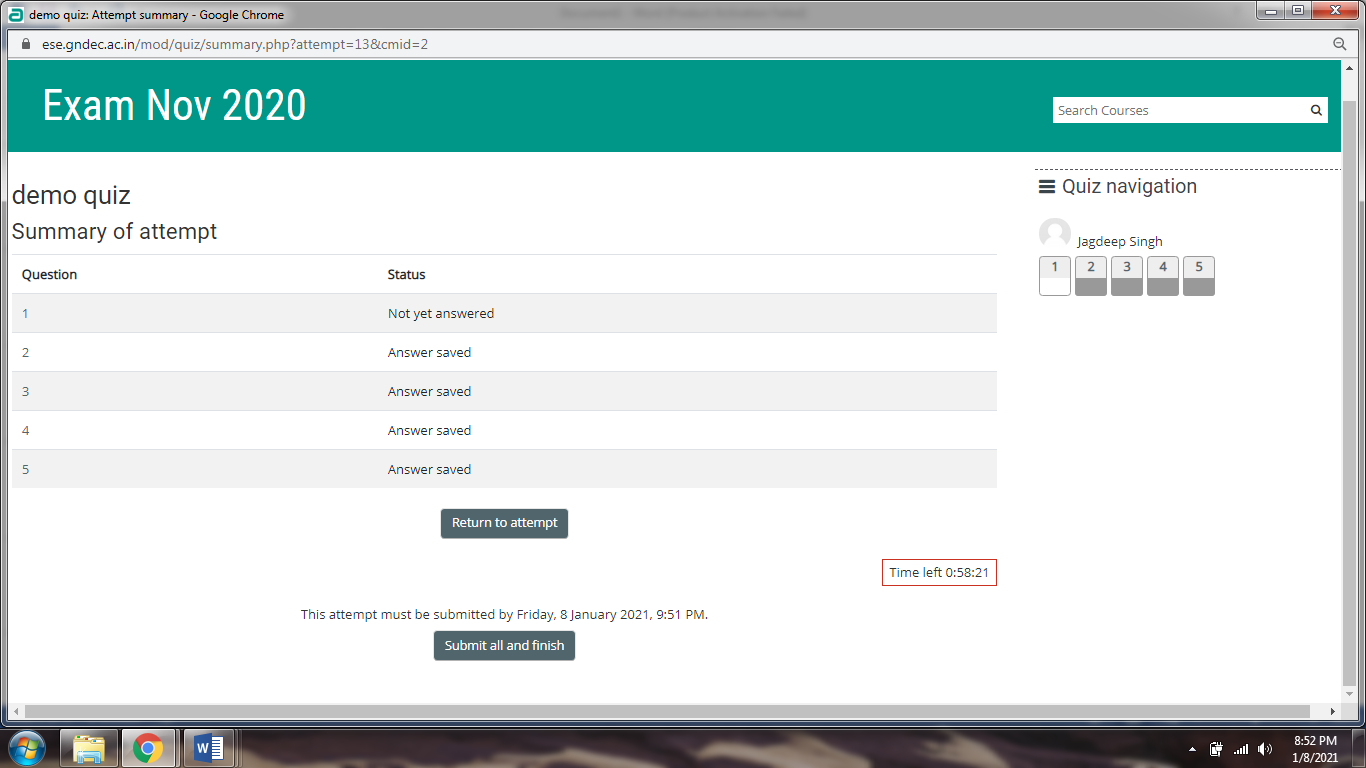Image resolution: width=1366 pixels, height=768 pixels.
Task: Show hidden tray icons arrow
Action: pyautogui.click(x=1192, y=749)
